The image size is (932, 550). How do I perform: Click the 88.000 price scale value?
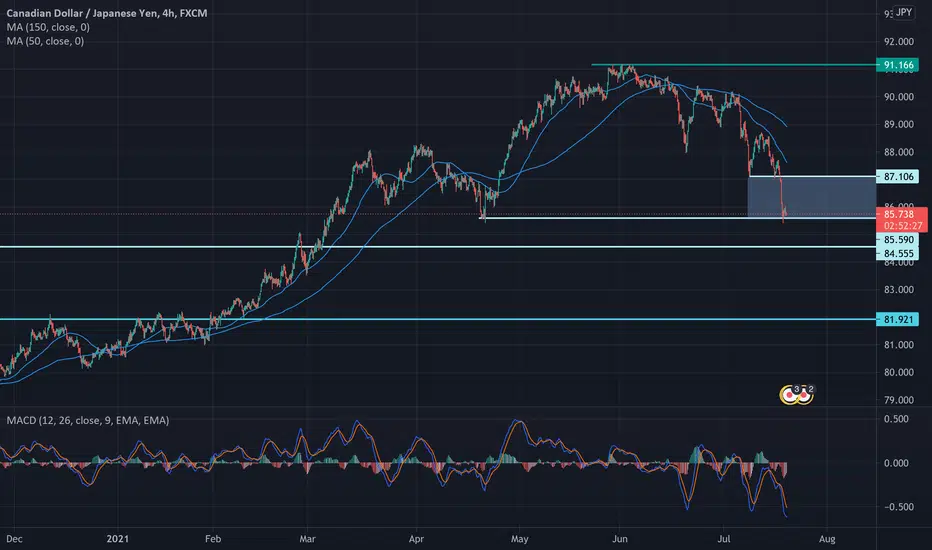tap(899, 152)
